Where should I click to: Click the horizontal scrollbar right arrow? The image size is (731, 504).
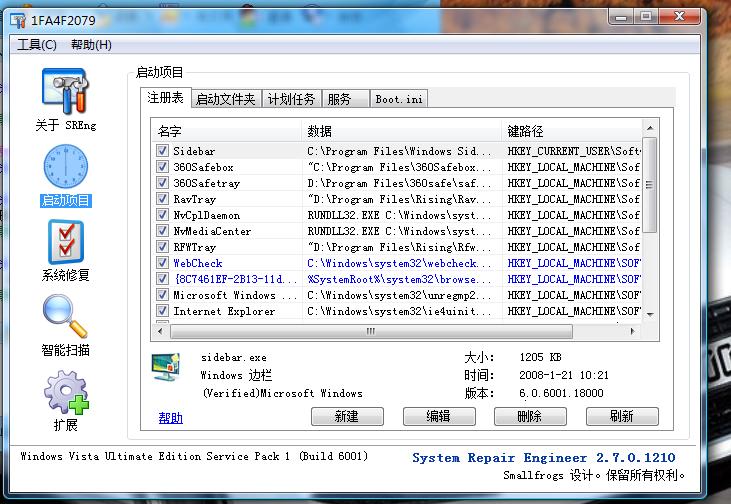pyautogui.click(x=633, y=331)
